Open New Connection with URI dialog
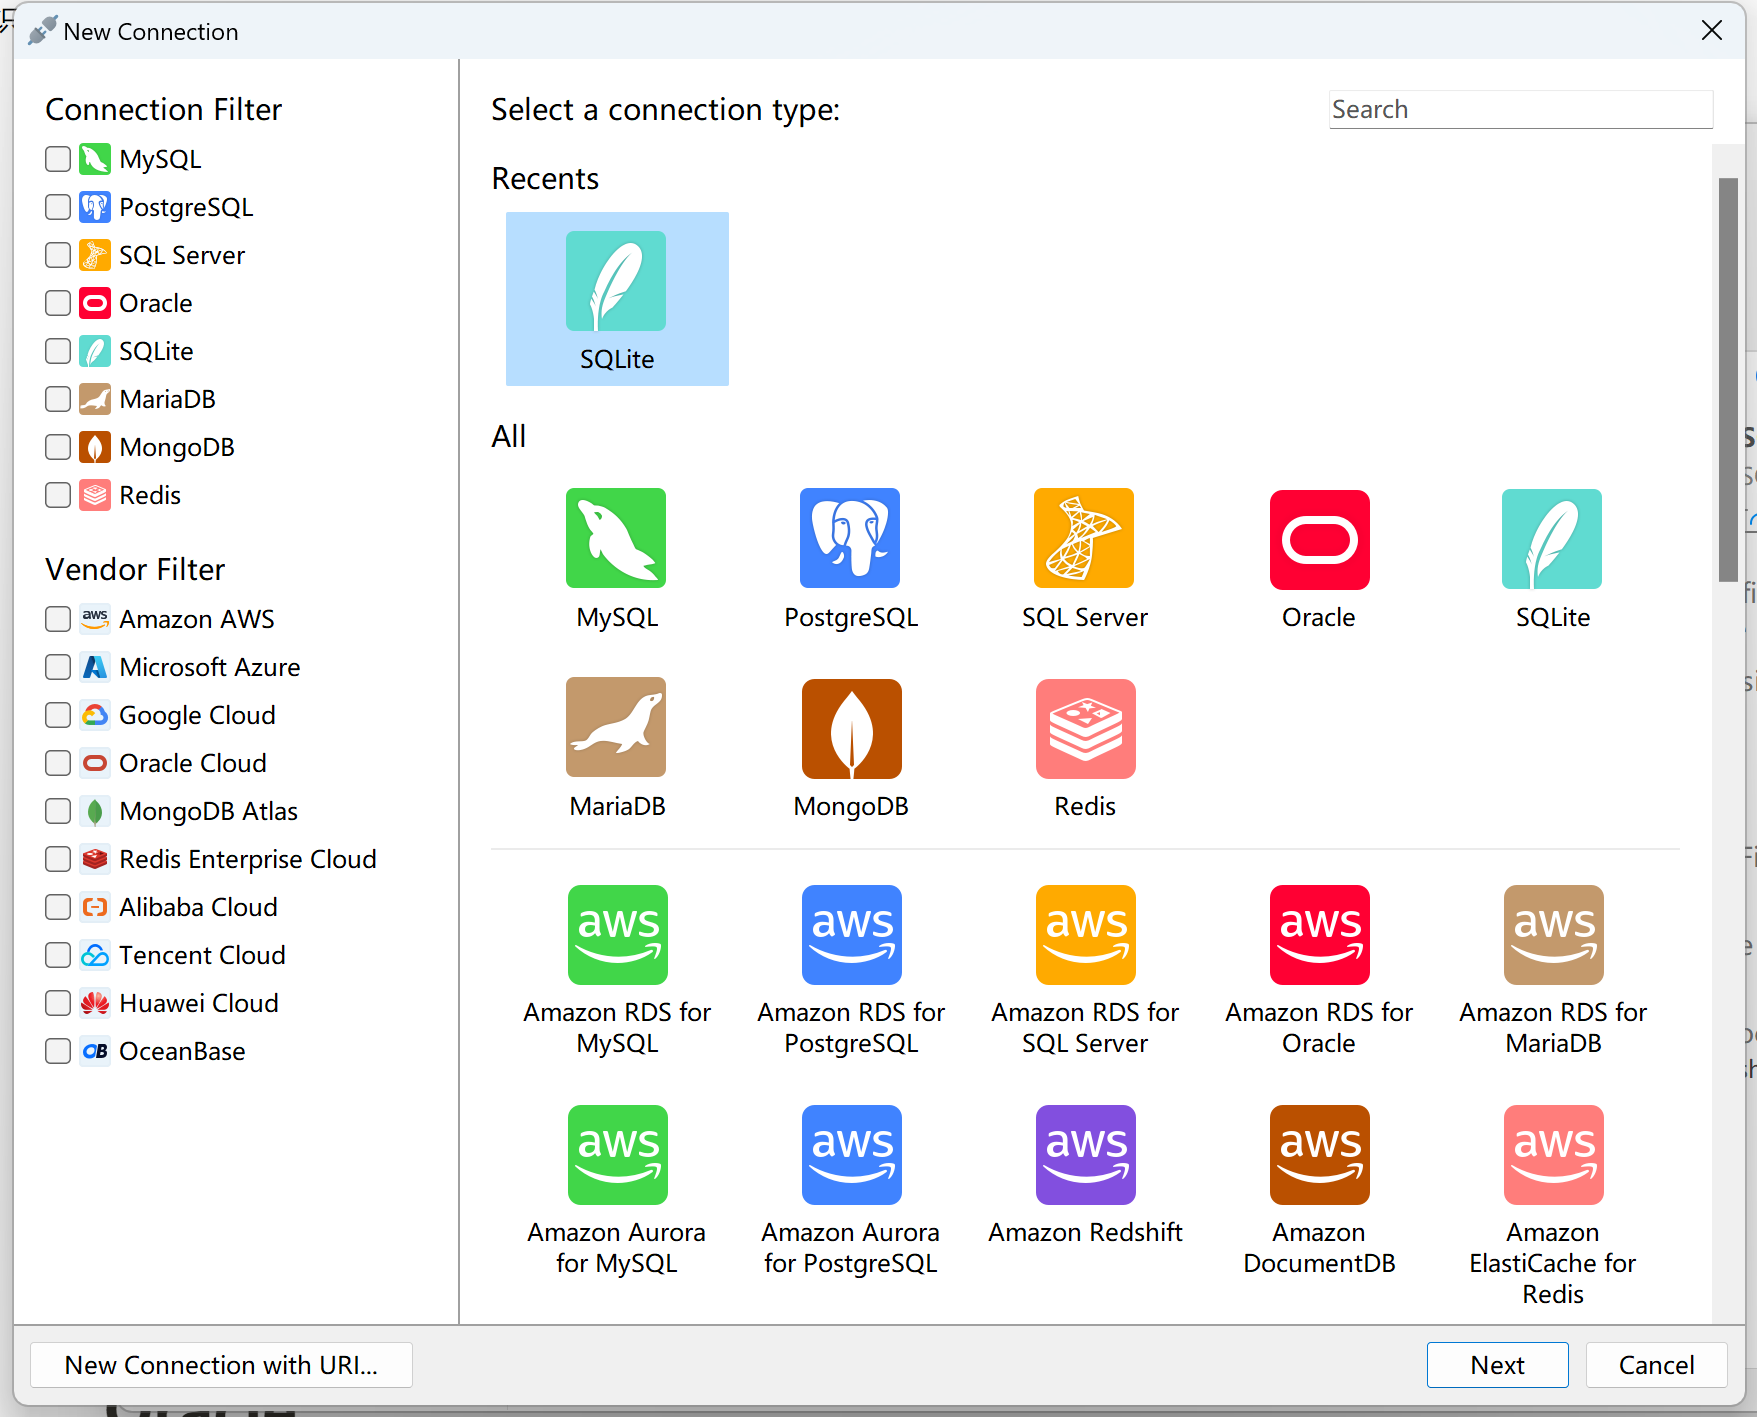1757x1417 pixels. [x=221, y=1365]
